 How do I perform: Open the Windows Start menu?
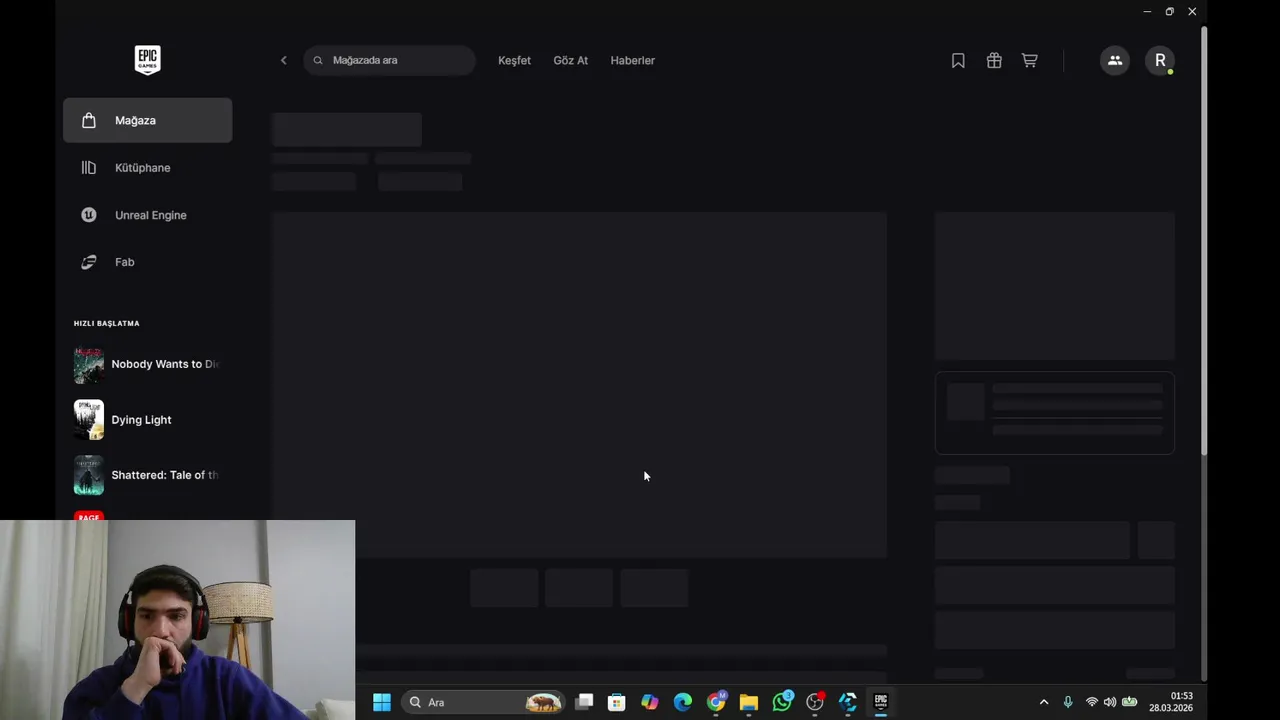(x=382, y=702)
